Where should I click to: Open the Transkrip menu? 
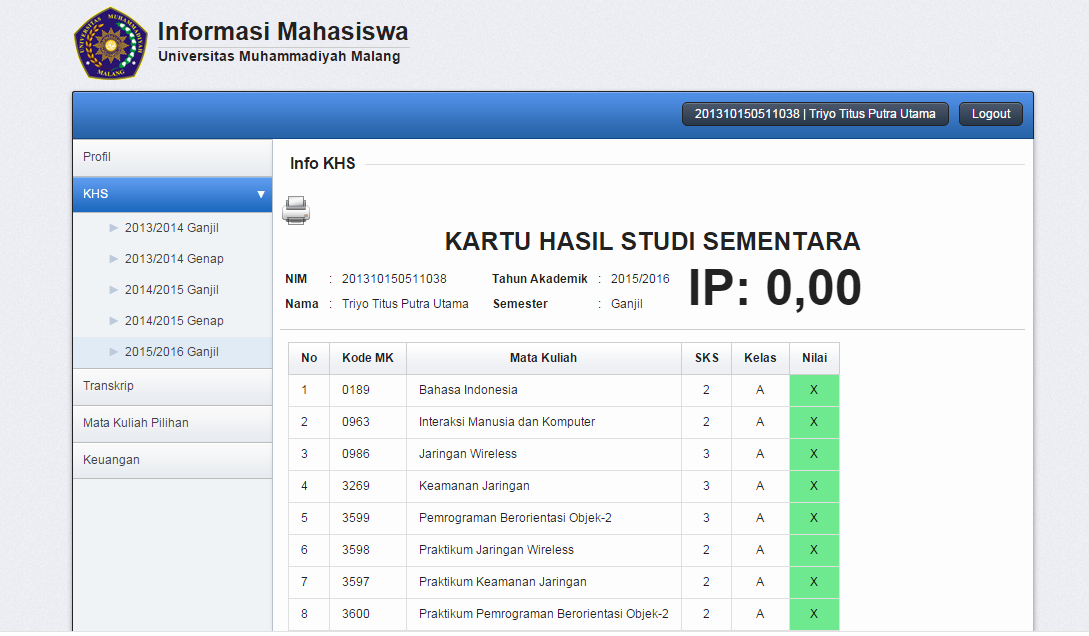[172, 386]
